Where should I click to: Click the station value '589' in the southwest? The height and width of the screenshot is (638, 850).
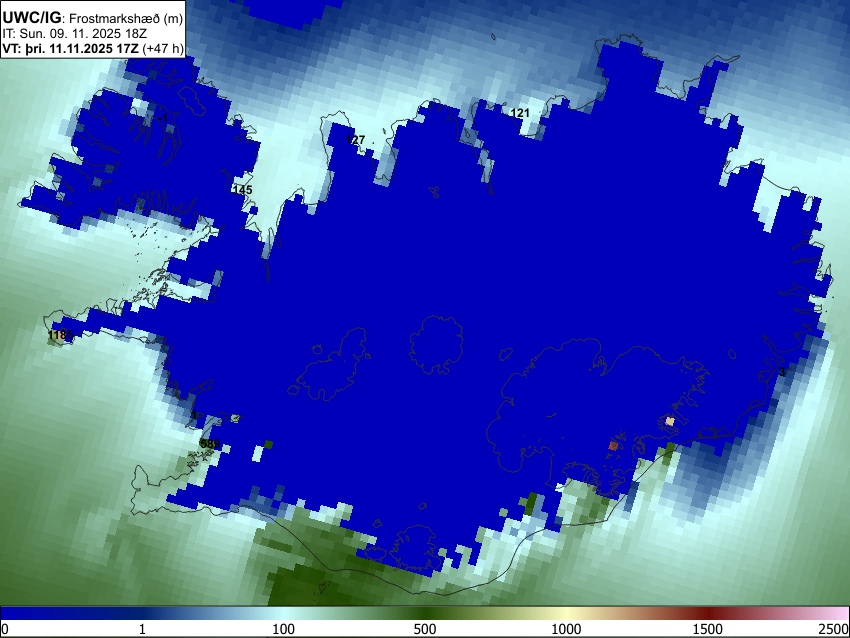pyautogui.click(x=210, y=444)
